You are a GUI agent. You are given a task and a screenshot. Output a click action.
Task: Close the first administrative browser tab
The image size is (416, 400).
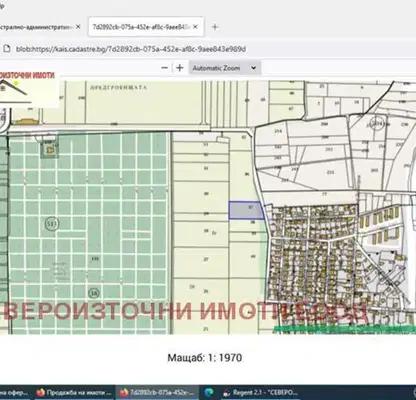tap(78, 27)
